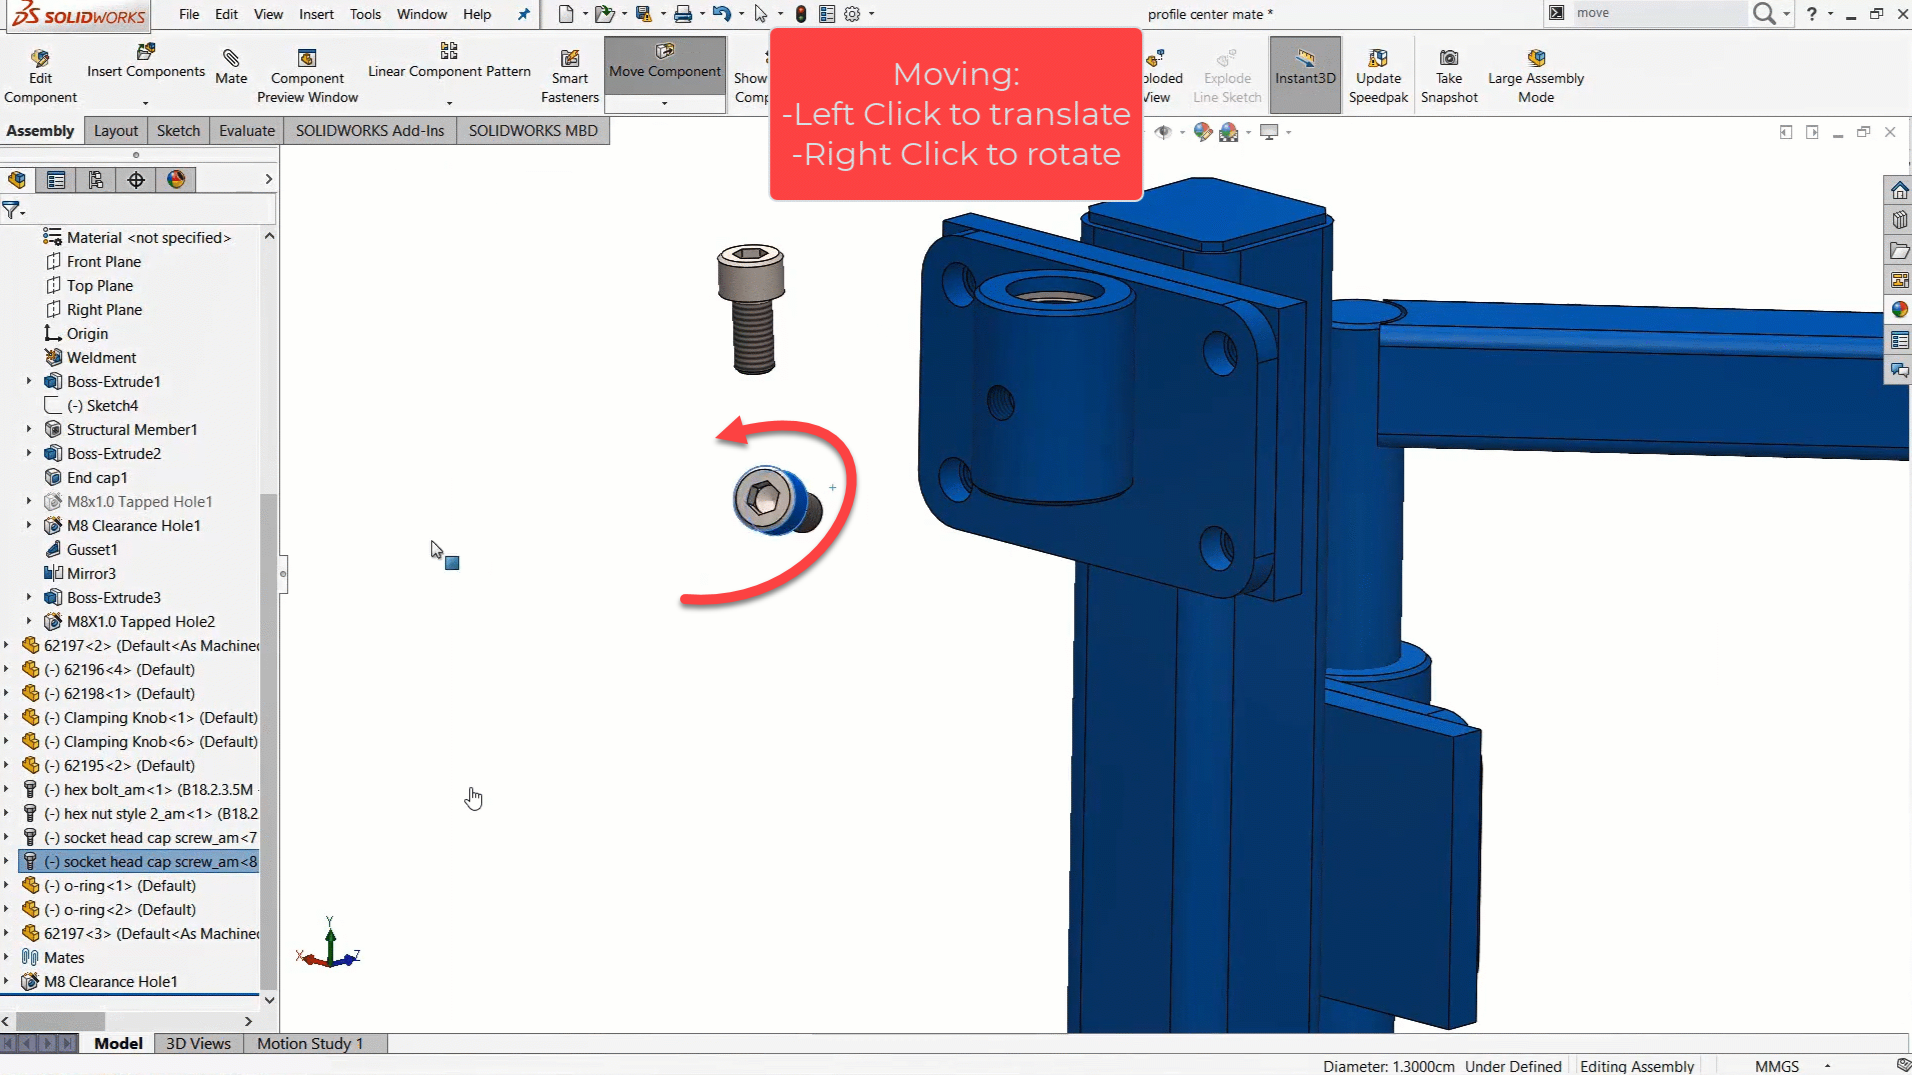This screenshot has width=1912, height=1075.
Task: Open Move Component dropdown arrow
Action: pyautogui.click(x=665, y=103)
